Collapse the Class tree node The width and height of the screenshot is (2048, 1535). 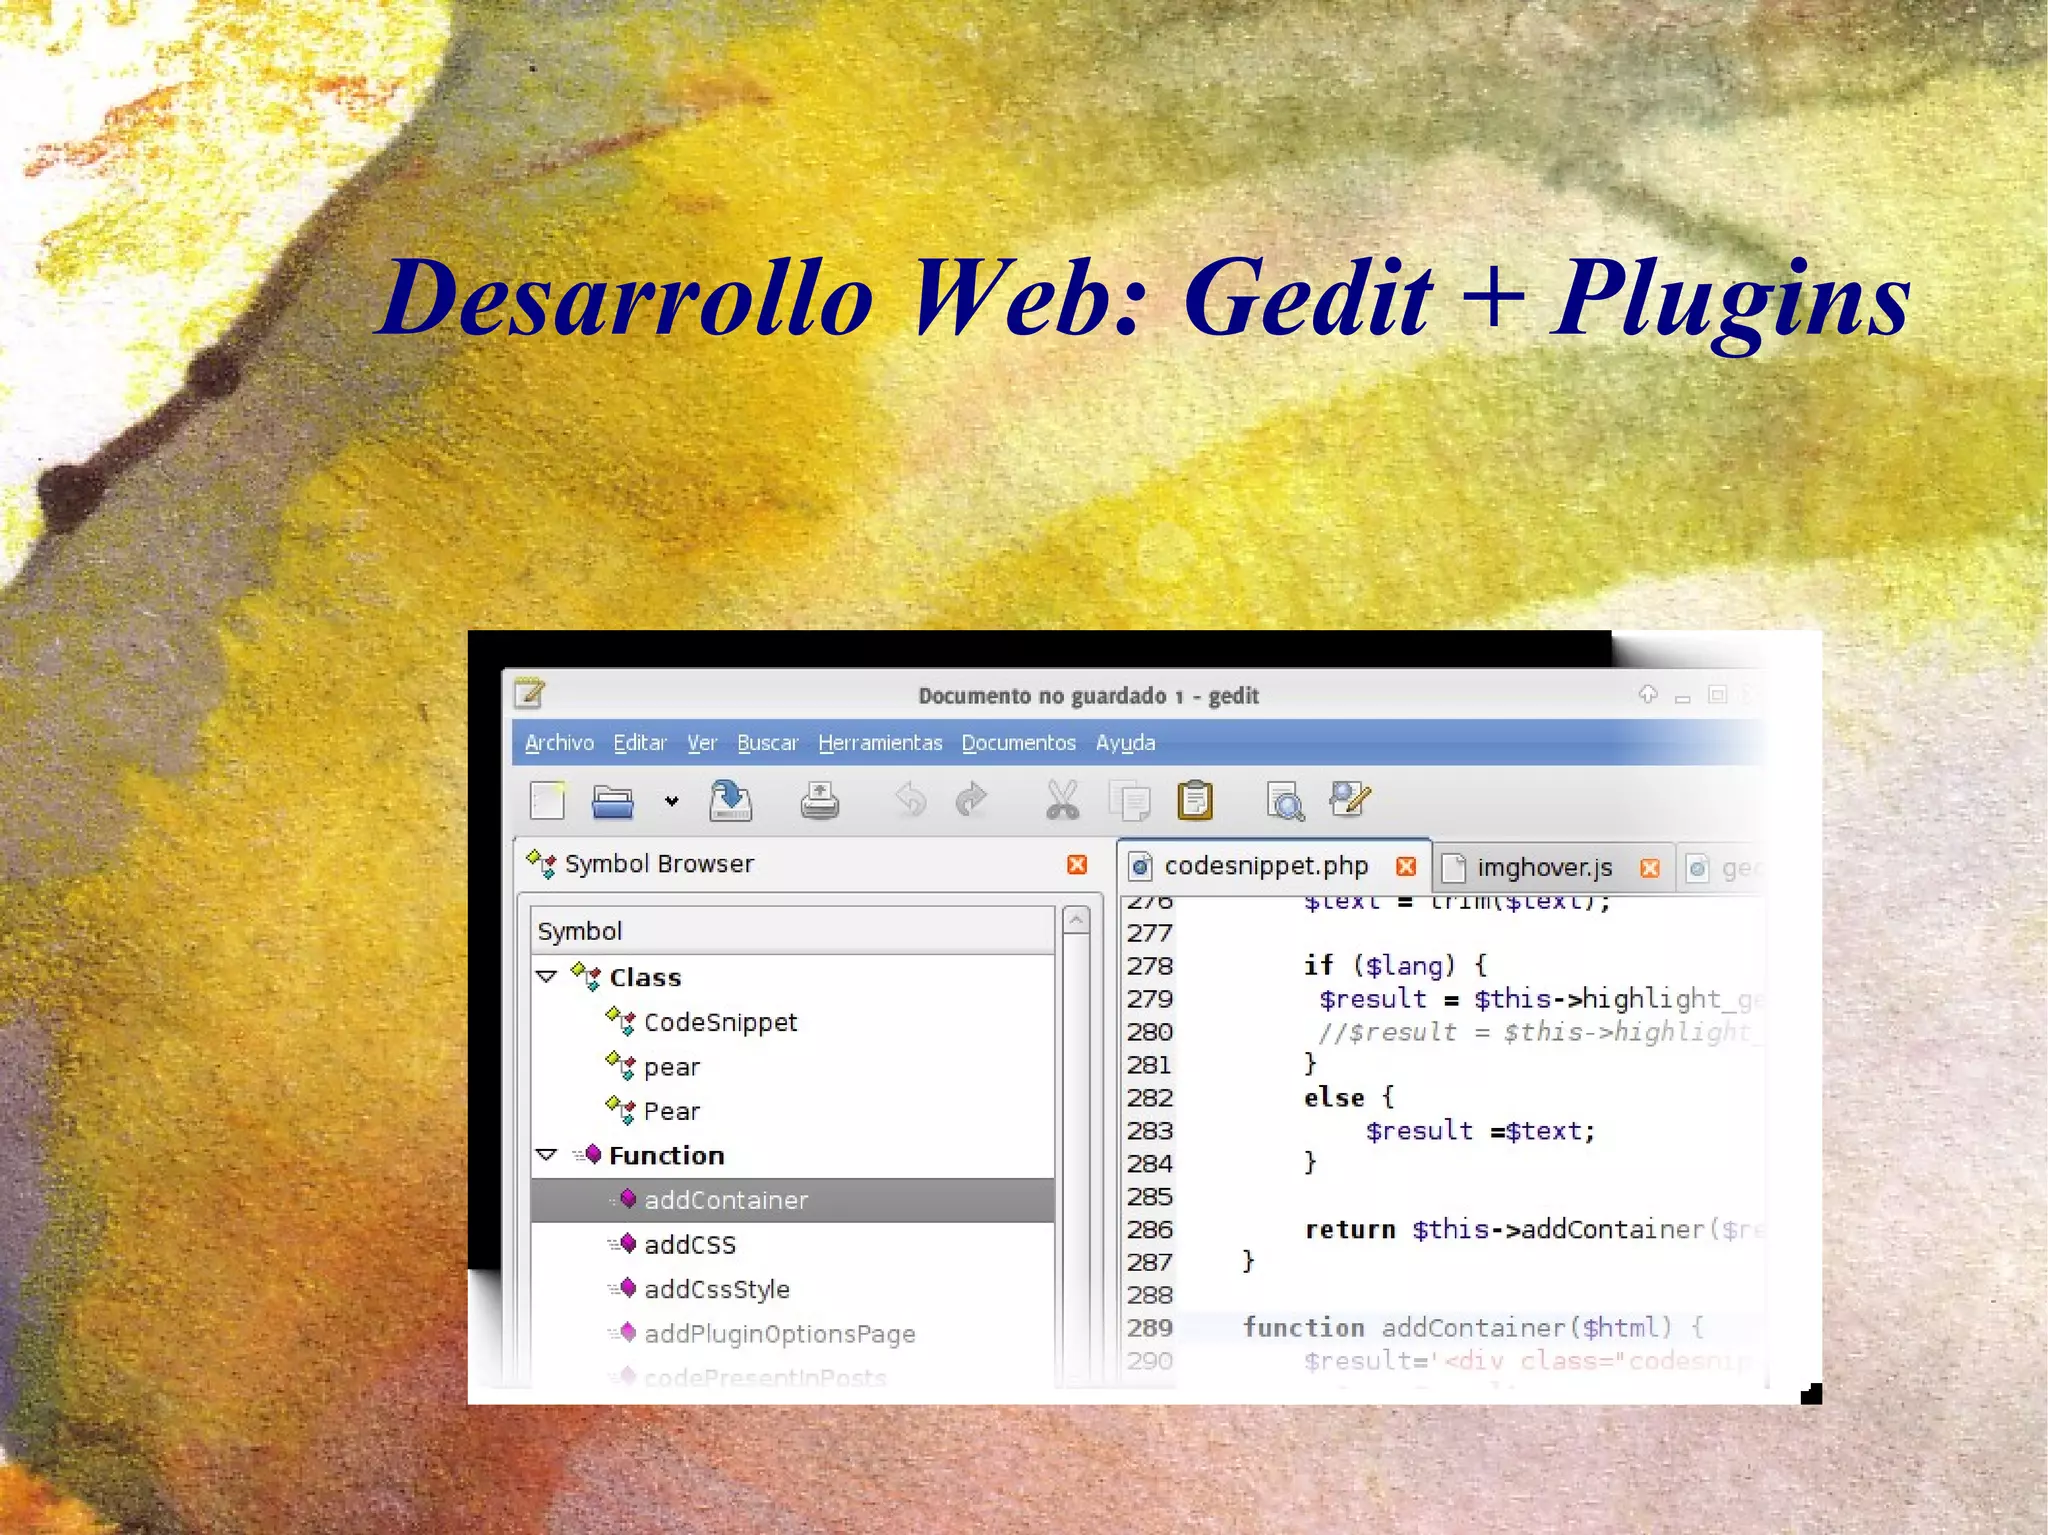tap(546, 977)
